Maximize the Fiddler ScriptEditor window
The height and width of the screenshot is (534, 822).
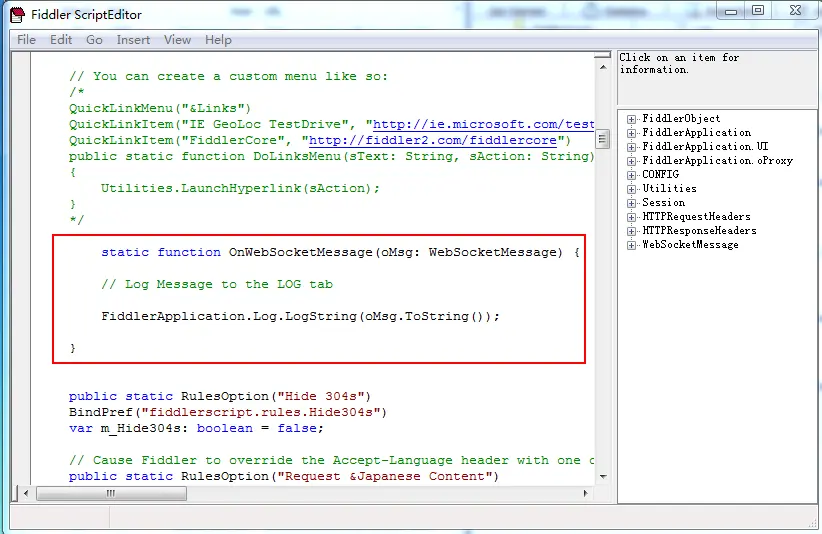click(x=758, y=10)
